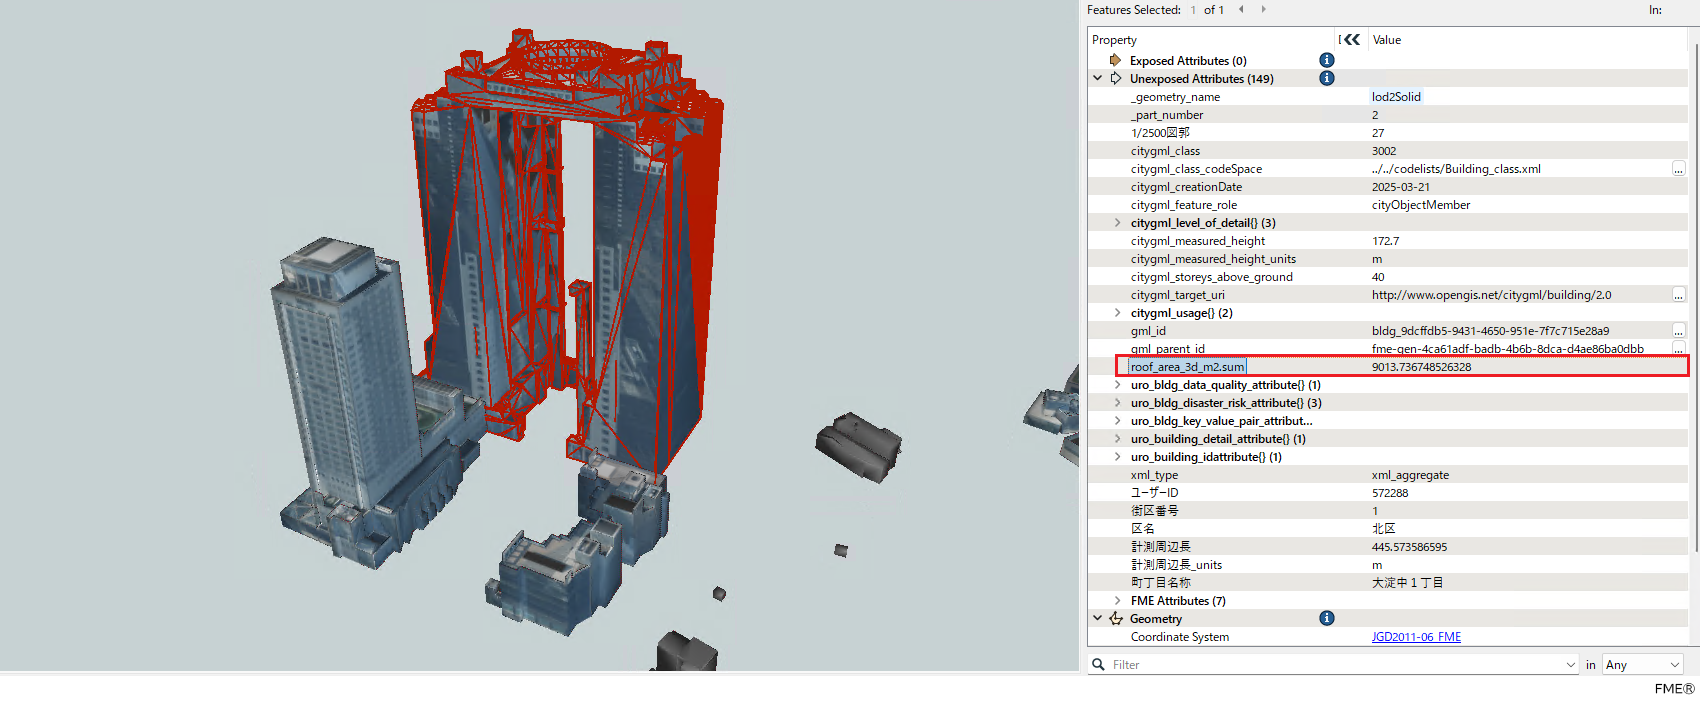
Task: Click info icon beside Unexposed Attributes
Action: coord(1327,79)
